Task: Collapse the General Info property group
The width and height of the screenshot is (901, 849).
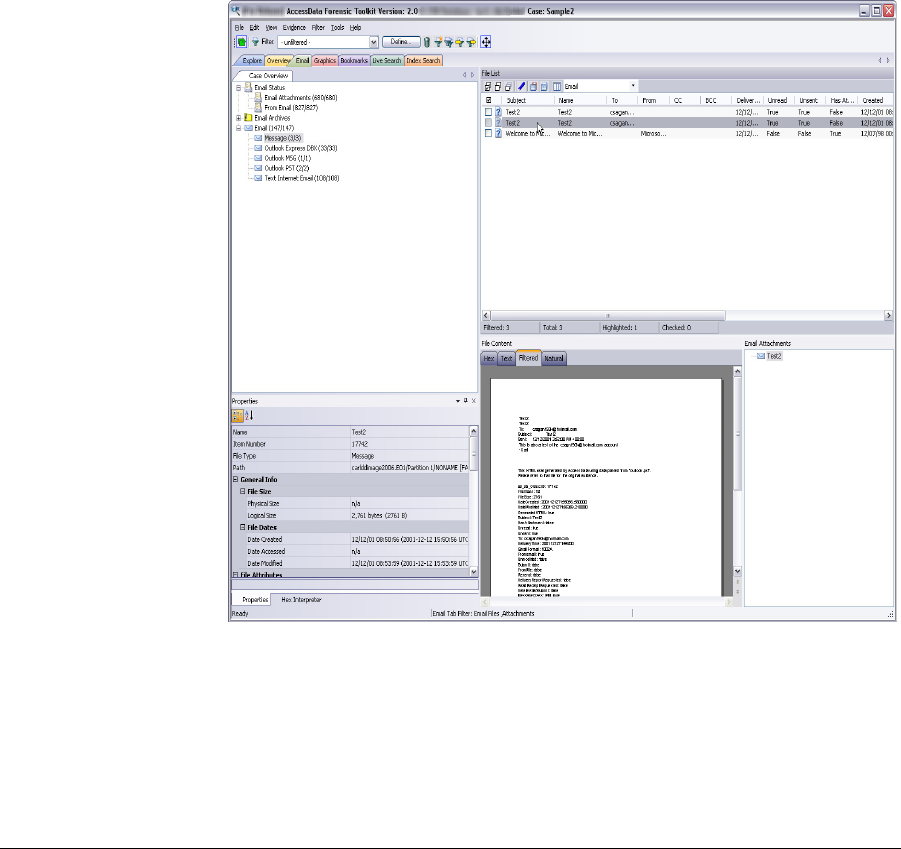Action: 236,479
